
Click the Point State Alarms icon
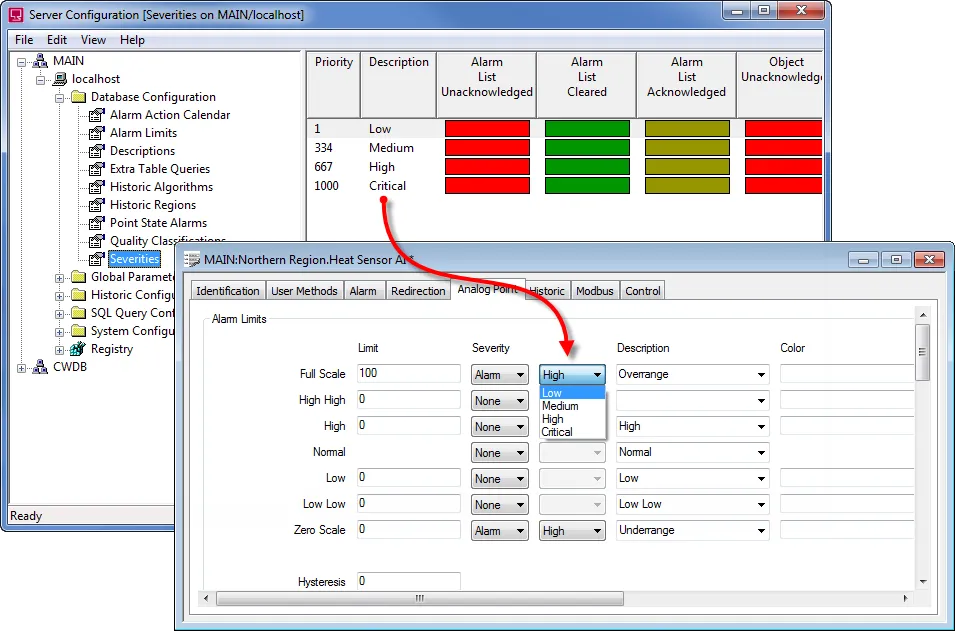[95, 222]
